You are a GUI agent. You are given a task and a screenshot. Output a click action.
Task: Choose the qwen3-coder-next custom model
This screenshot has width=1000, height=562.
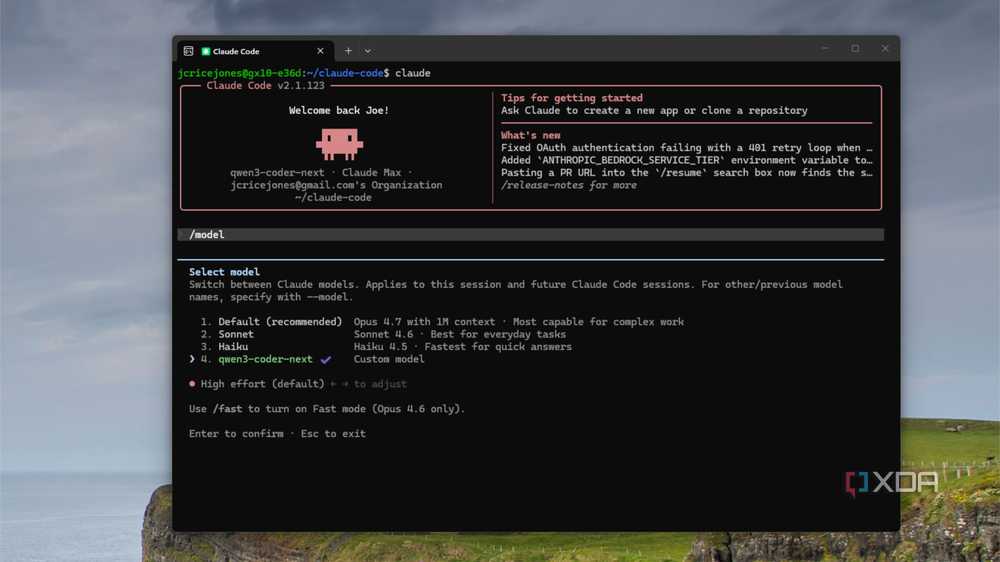point(265,359)
